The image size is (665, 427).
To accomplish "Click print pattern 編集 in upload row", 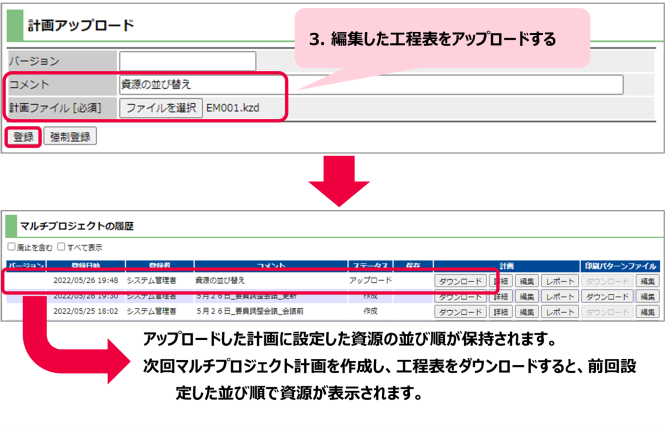I will (x=647, y=282).
